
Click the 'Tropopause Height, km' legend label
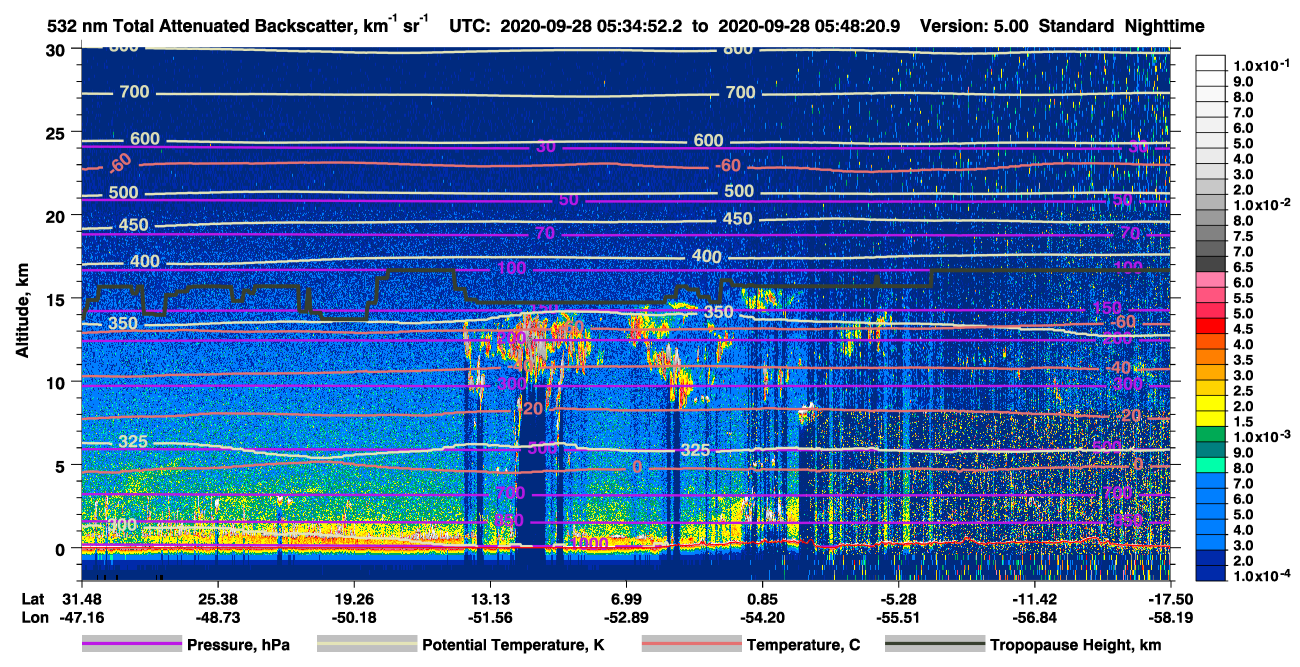(1075, 645)
